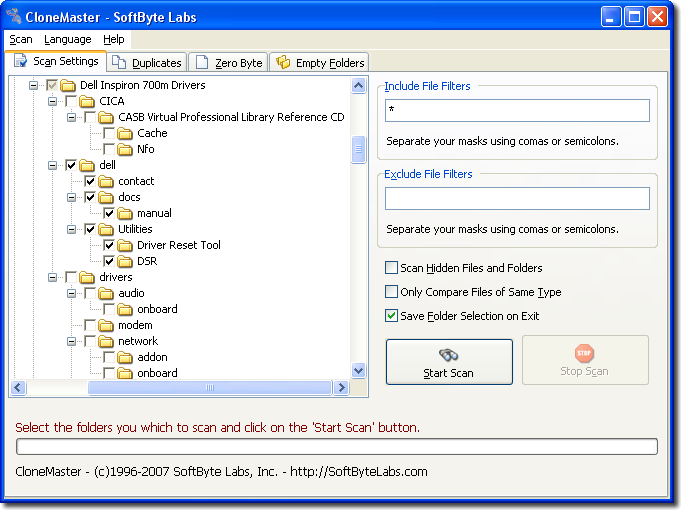
Task: Click the scan progress bar
Action: 337,447
